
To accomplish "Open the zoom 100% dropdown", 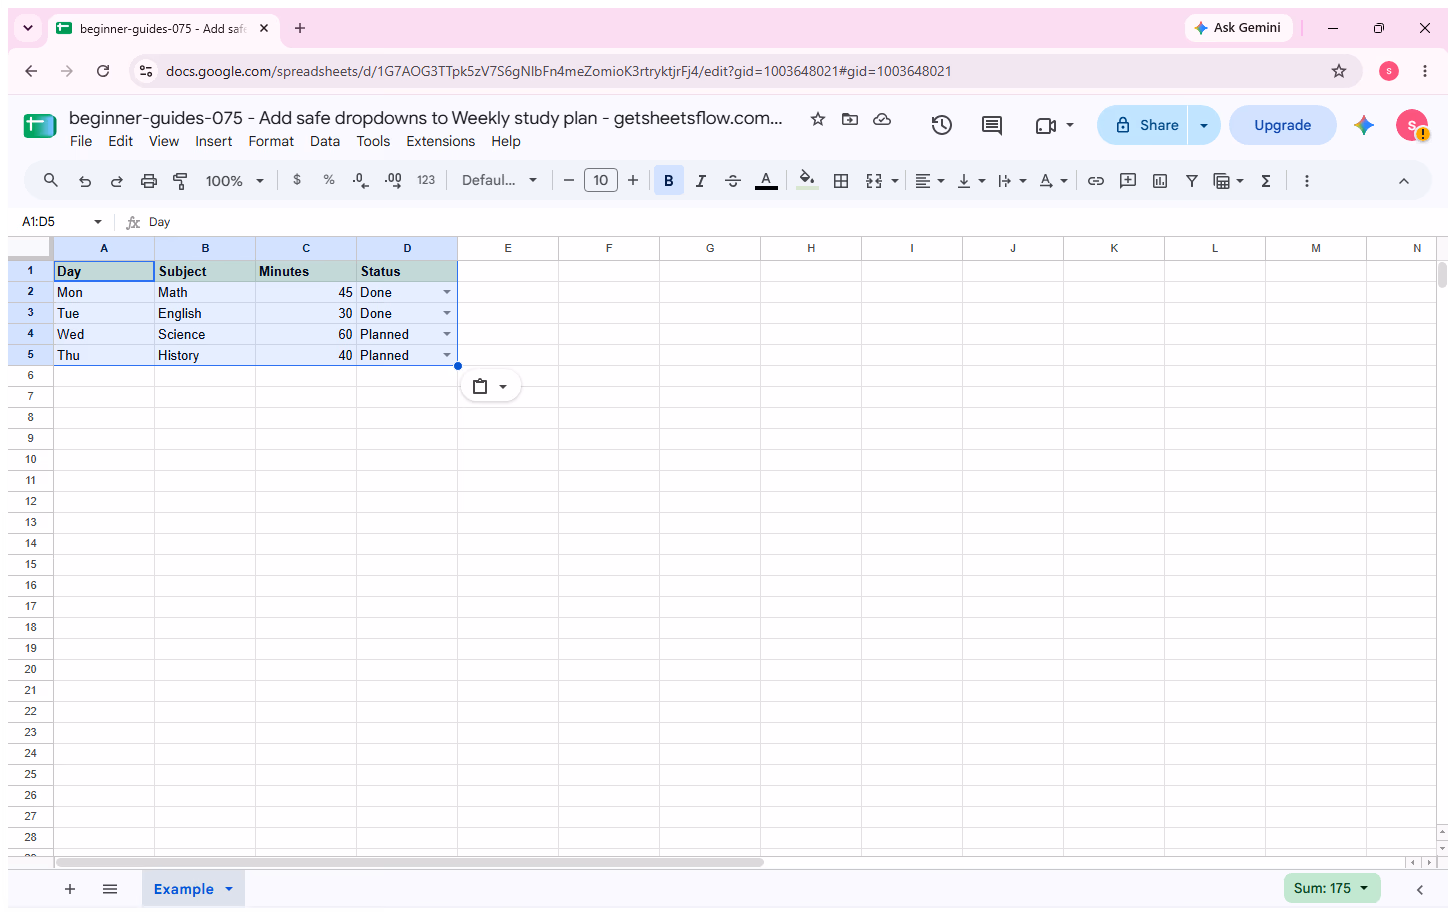I will pyautogui.click(x=235, y=181).
